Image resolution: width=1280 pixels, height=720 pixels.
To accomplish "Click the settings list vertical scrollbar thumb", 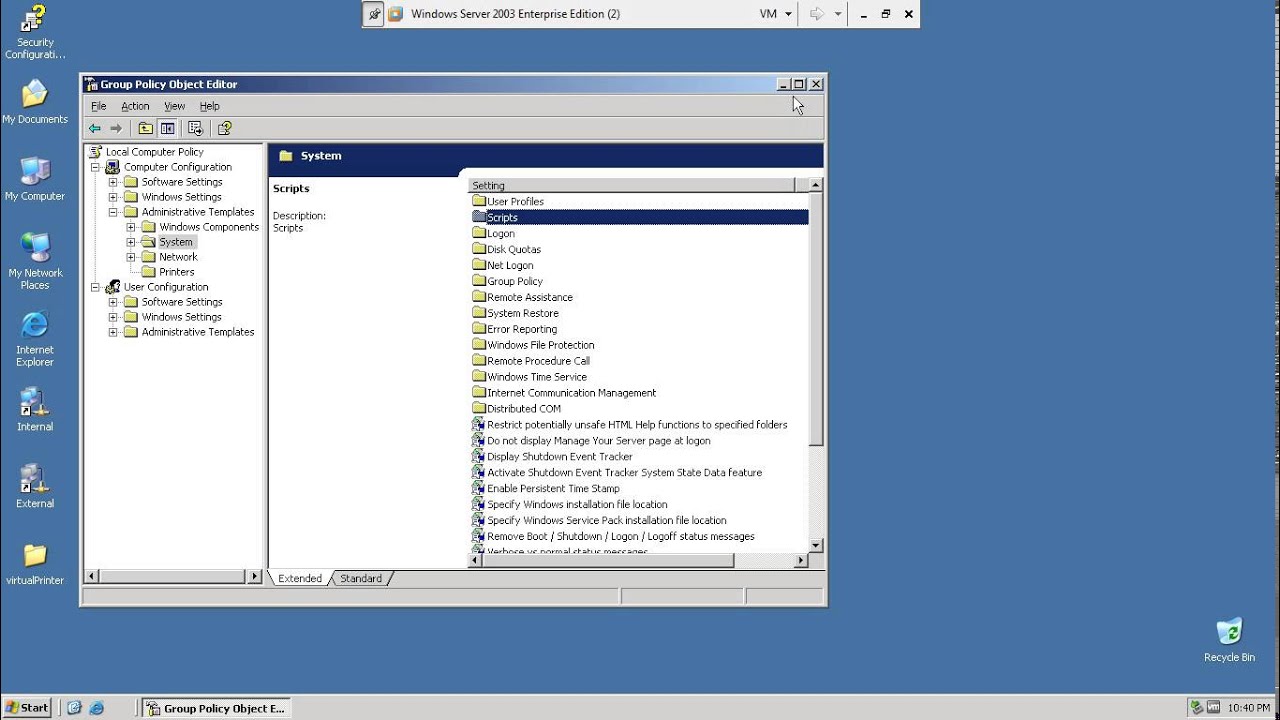I will (816, 319).
